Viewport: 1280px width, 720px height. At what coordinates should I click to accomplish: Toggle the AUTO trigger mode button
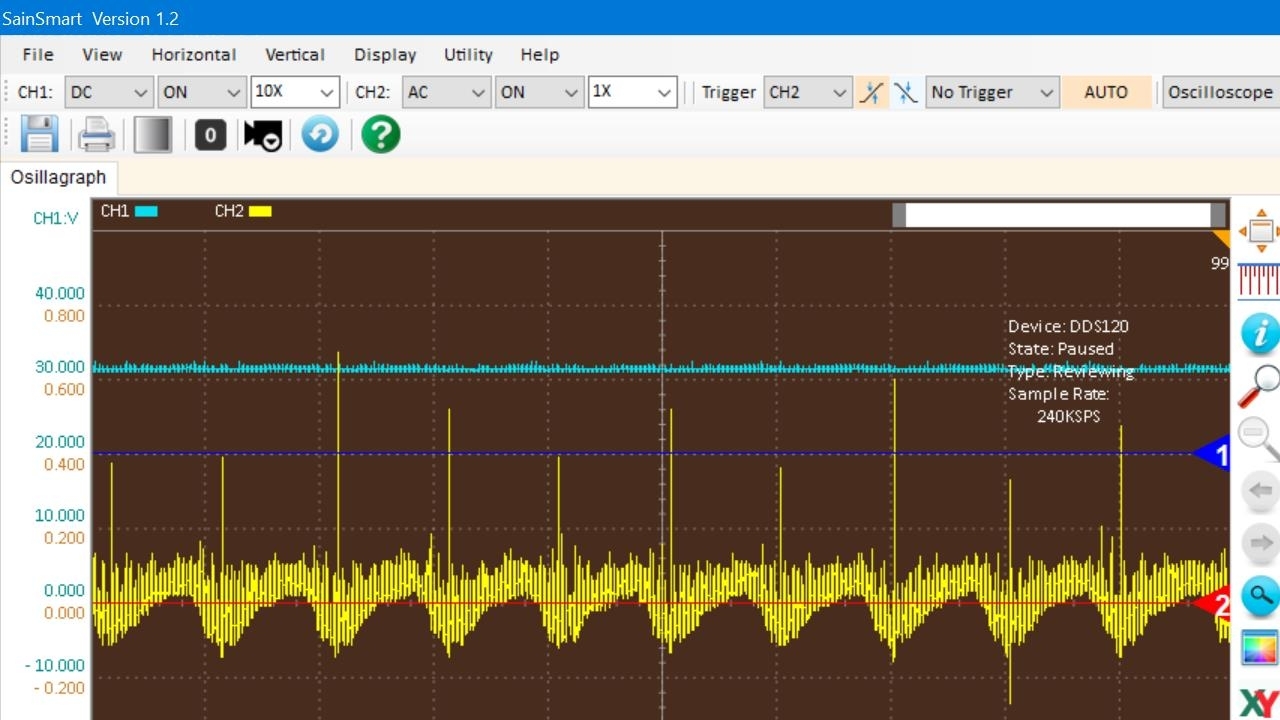pos(1106,92)
